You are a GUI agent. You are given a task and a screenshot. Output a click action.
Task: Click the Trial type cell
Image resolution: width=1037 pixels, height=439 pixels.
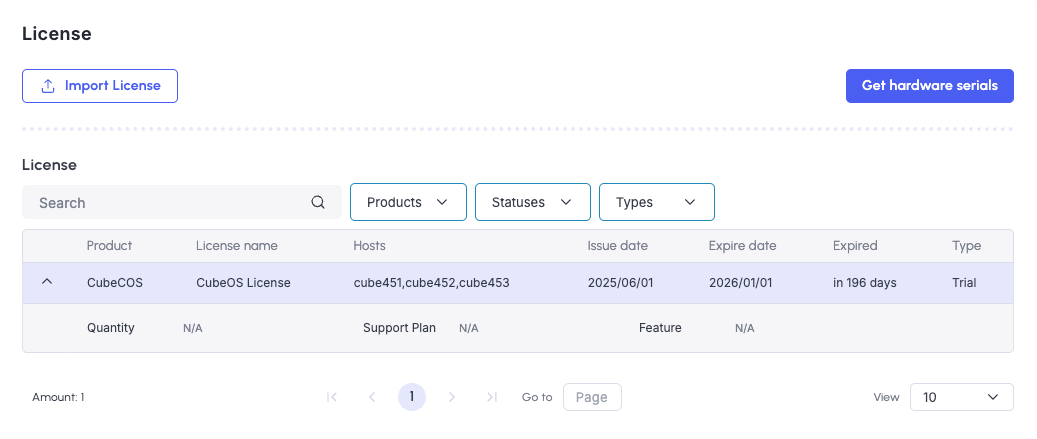pos(964,283)
